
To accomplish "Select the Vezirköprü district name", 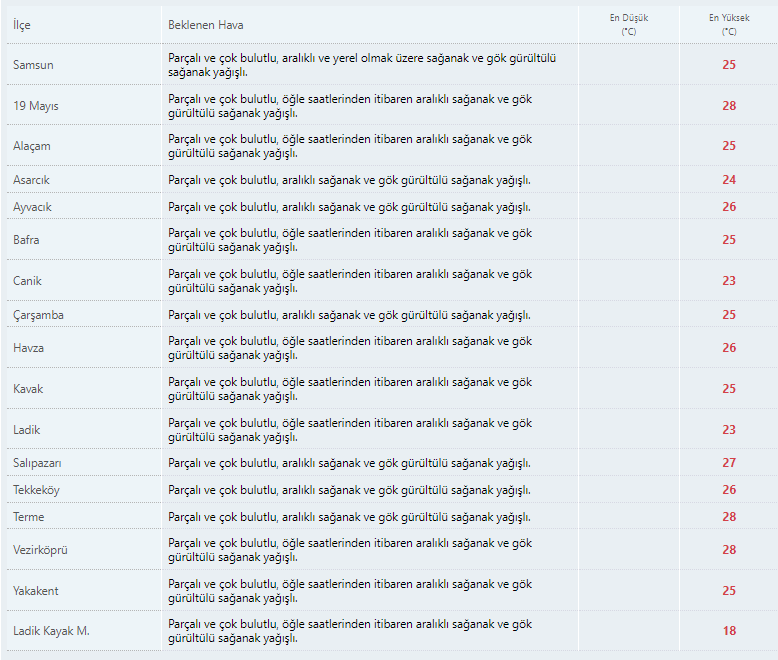I will point(40,550).
